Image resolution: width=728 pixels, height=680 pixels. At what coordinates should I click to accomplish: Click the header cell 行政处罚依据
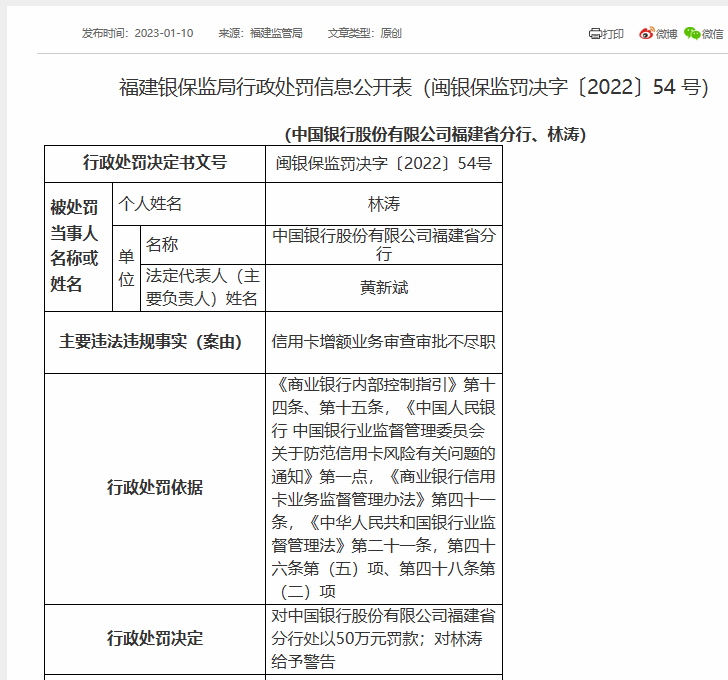point(155,488)
